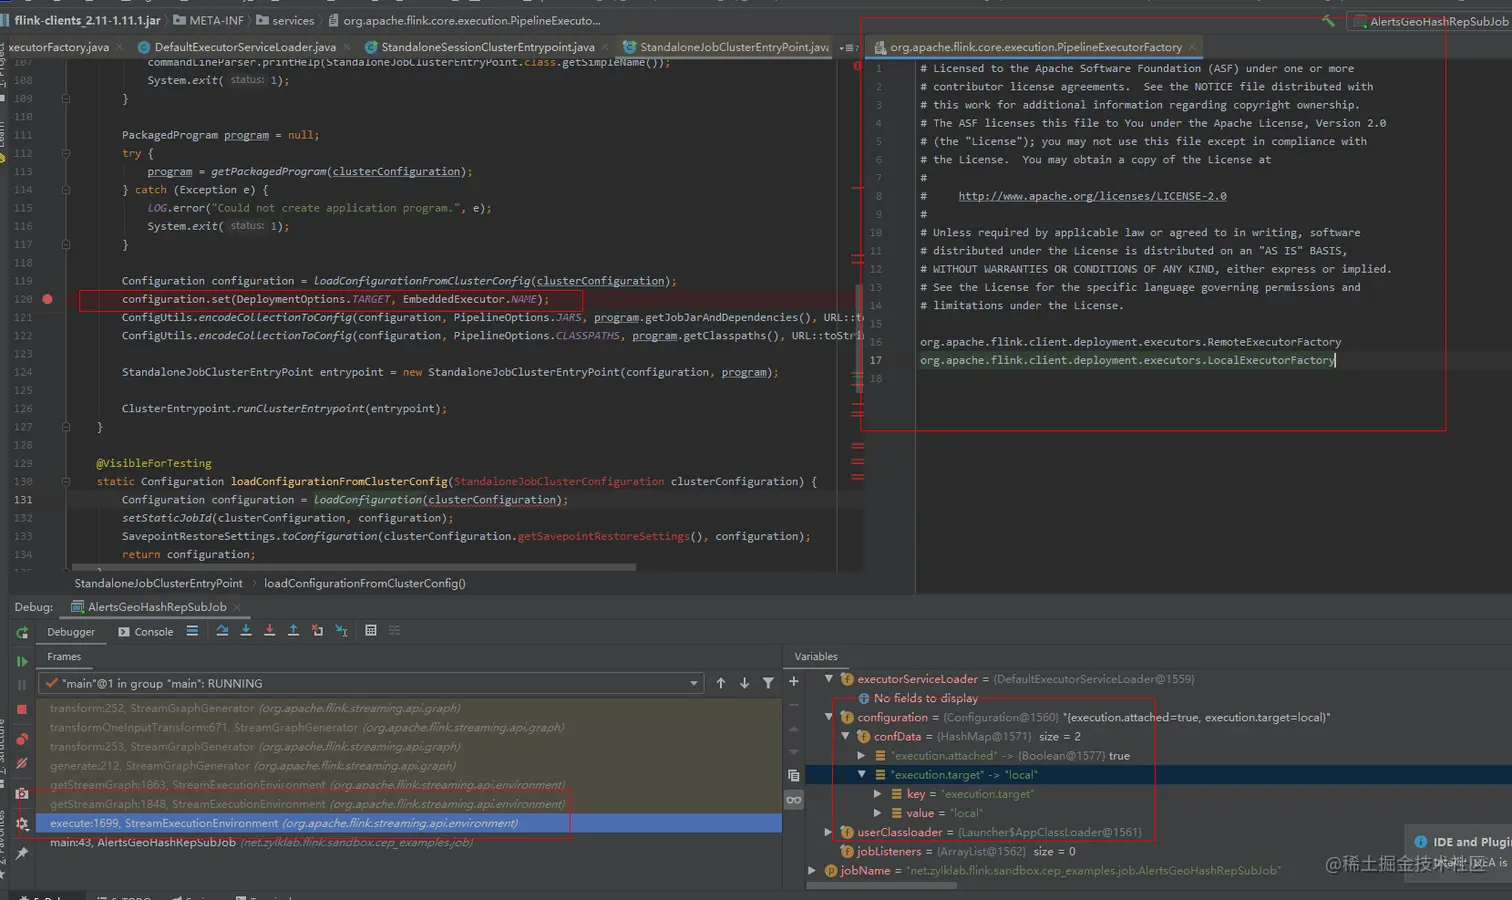The image size is (1512, 900).
Task: Stop the debug session with red square
Action: pos(22,709)
